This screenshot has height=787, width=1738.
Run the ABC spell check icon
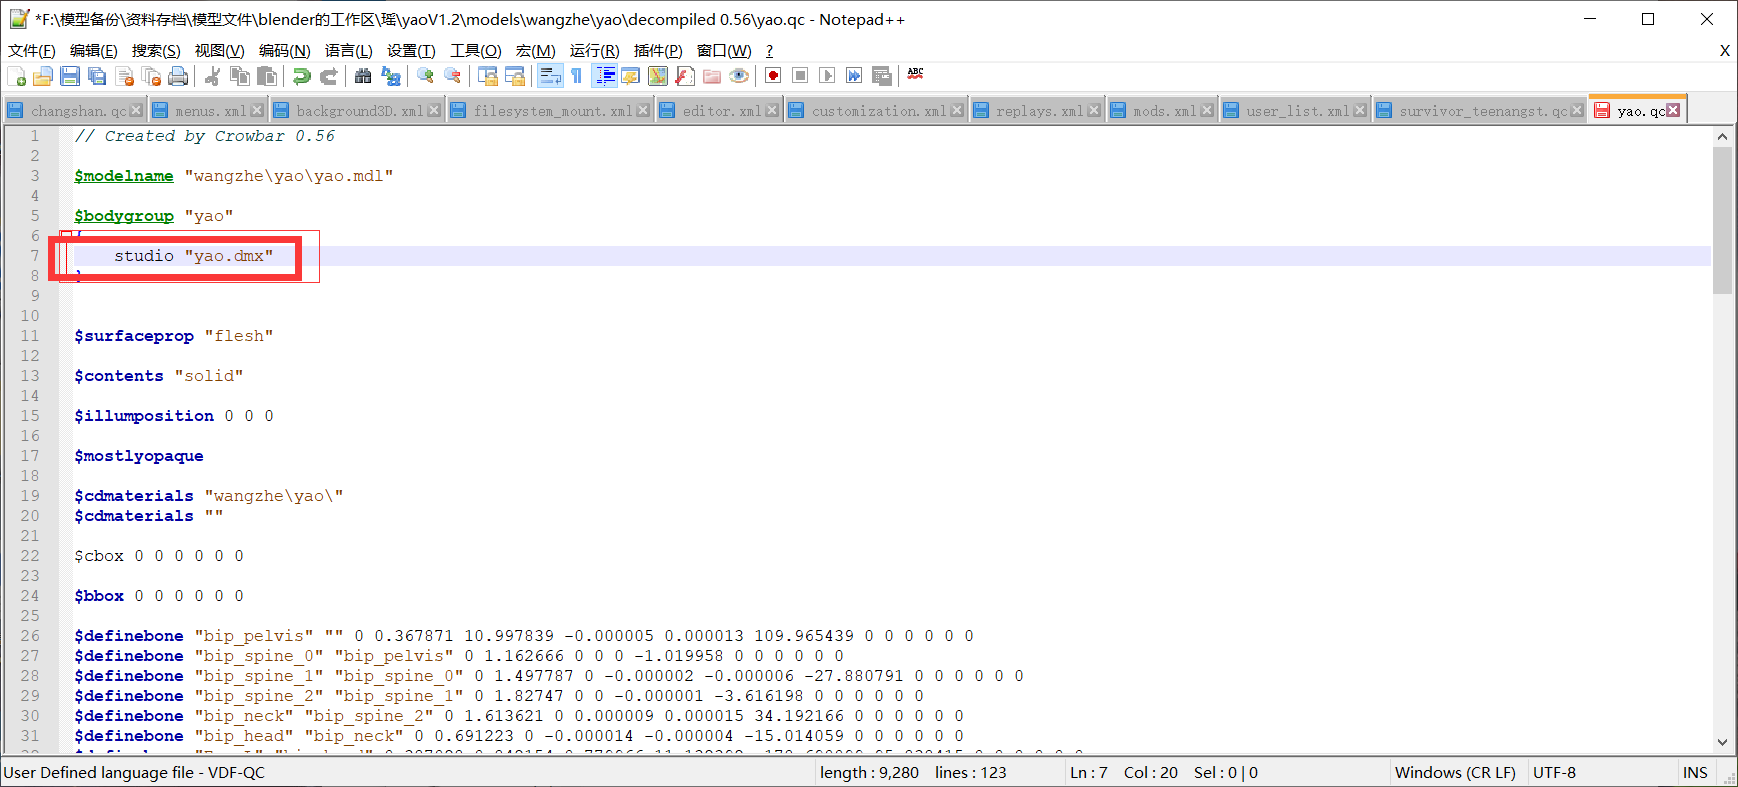[x=915, y=75]
